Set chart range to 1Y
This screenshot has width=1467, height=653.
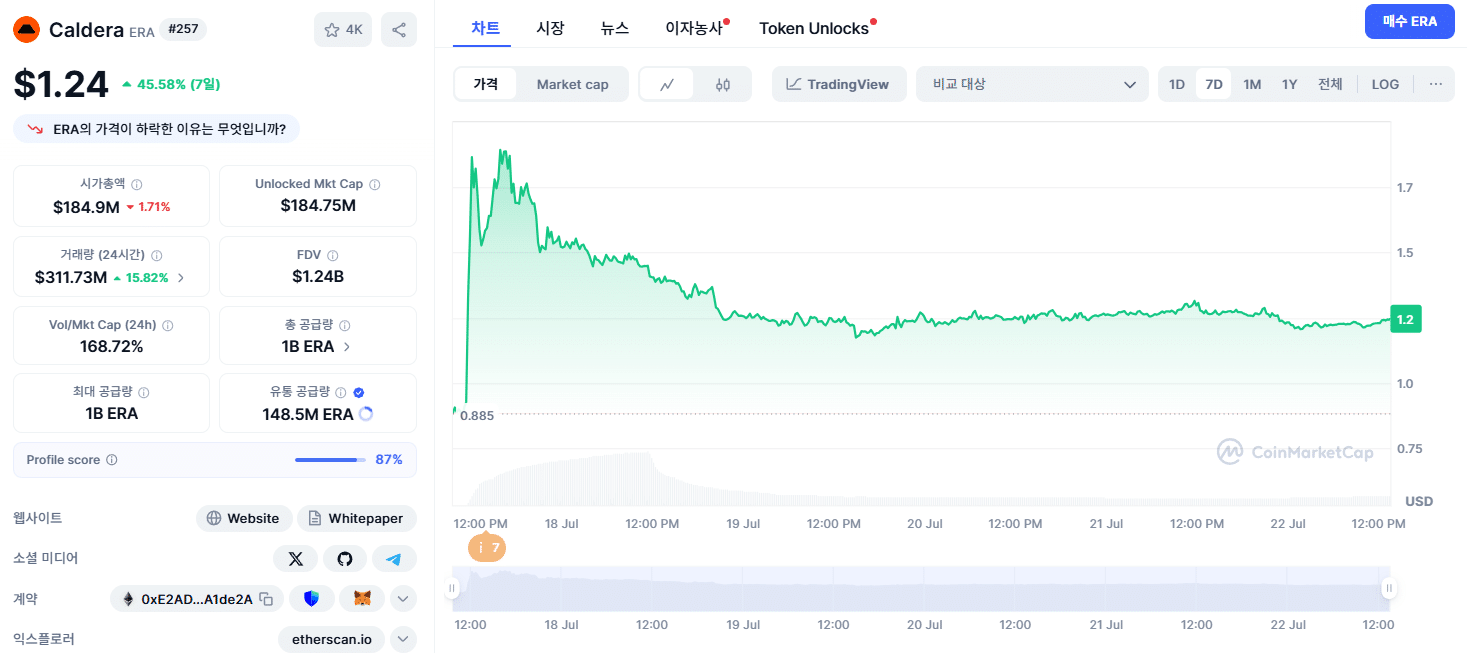[x=1290, y=84]
